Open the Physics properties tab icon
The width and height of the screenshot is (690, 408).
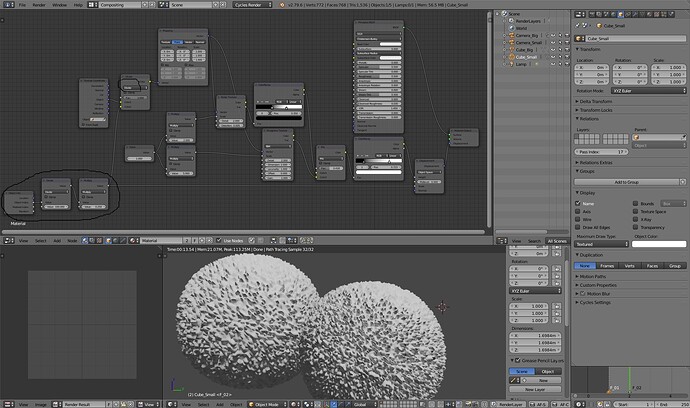672,15
